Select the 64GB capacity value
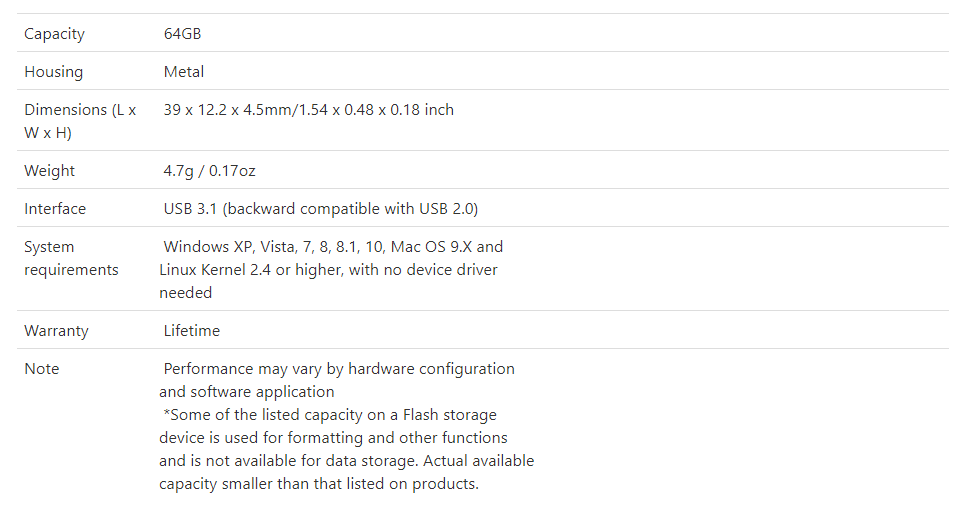960x528 pixels. pos(182,34)
